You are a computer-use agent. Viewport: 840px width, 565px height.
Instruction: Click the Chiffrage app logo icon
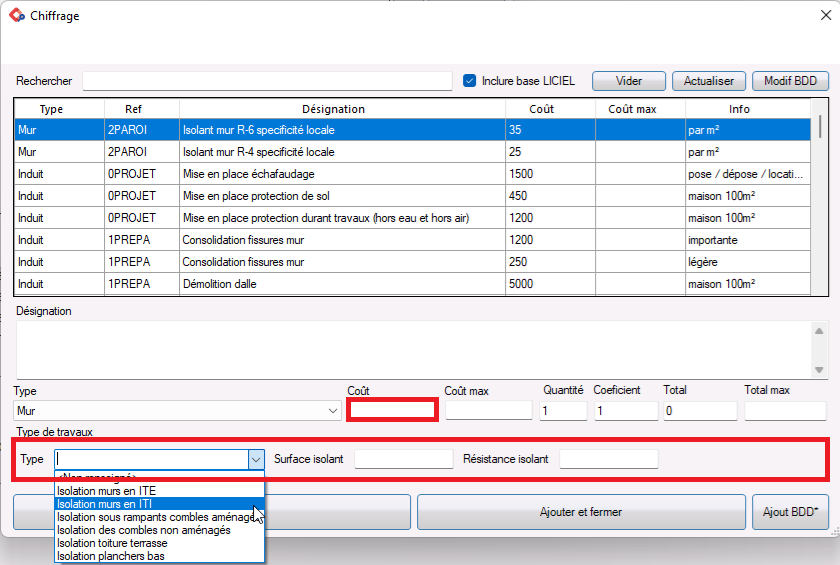17,16
